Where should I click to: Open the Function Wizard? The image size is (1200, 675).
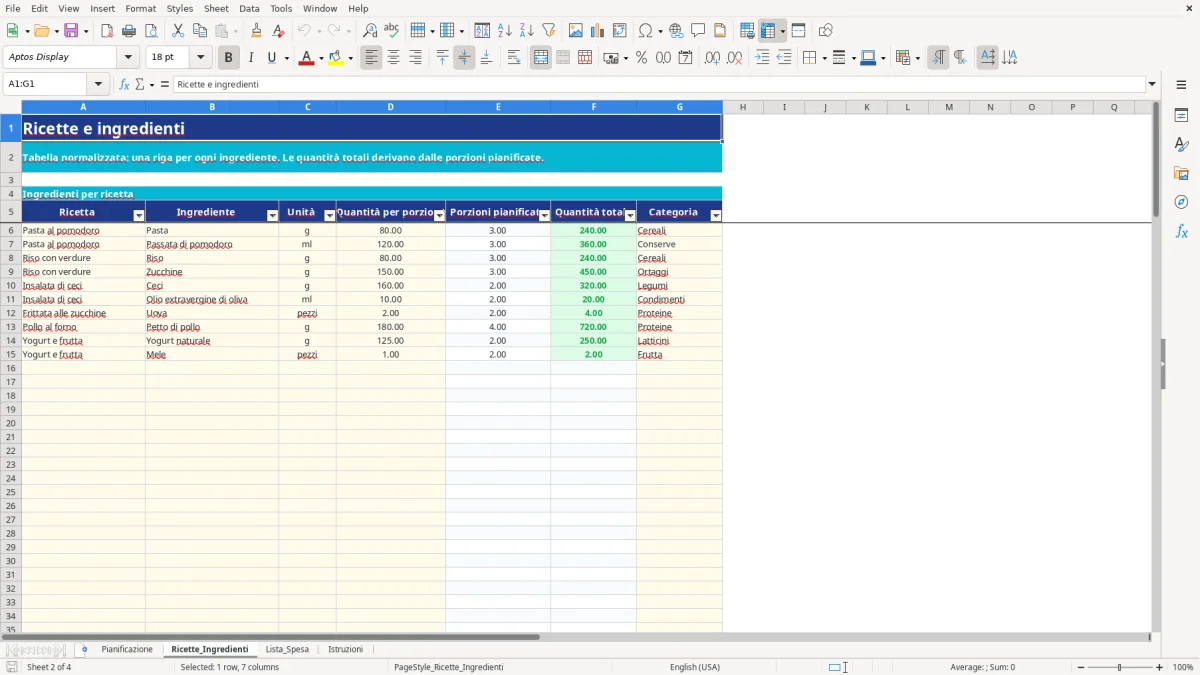(125, 85)
